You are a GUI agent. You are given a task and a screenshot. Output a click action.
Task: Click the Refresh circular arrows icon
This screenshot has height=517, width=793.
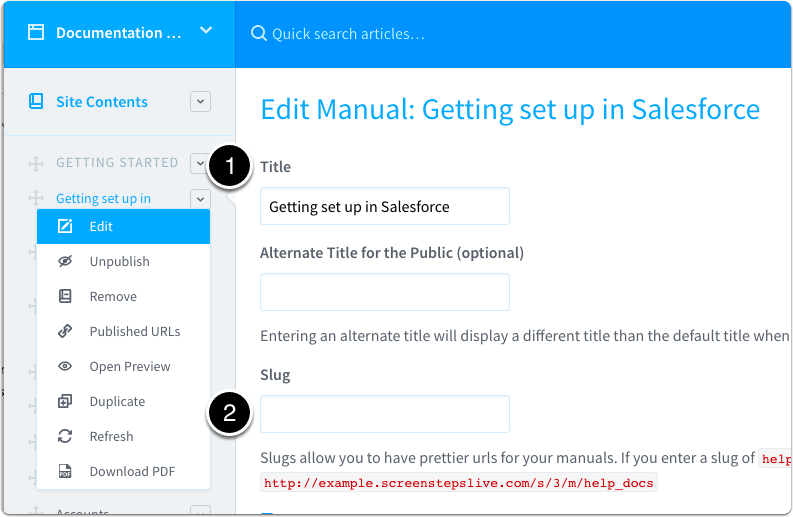65,436
